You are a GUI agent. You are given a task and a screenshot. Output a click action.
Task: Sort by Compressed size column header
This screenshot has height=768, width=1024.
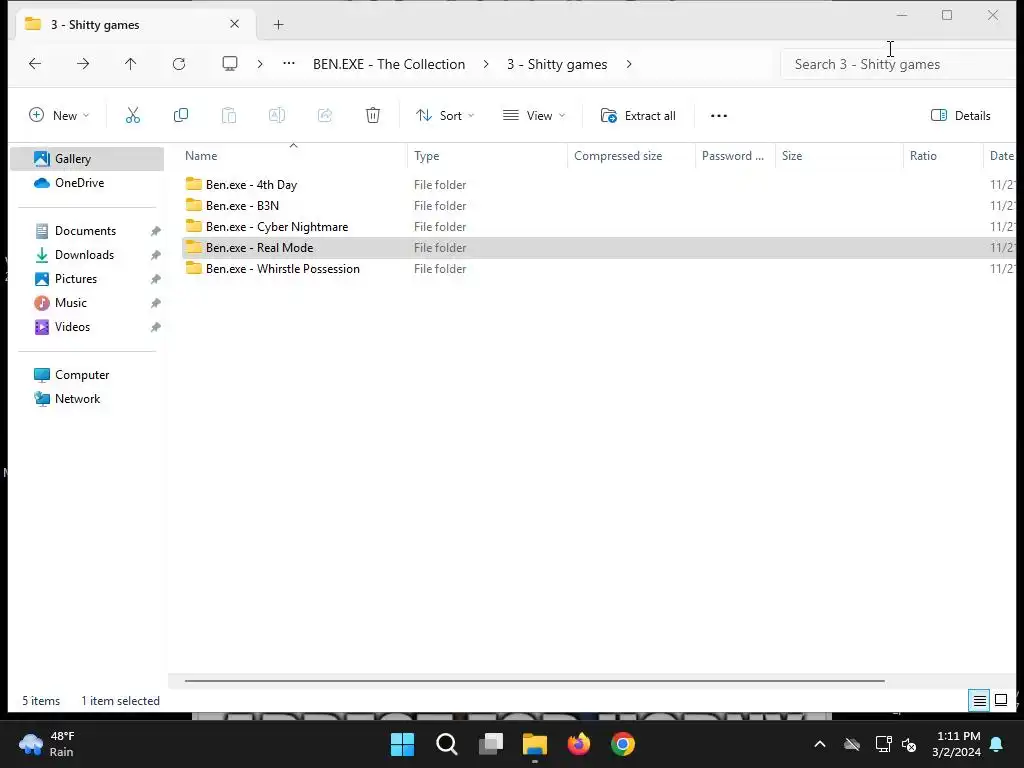(632, 155)
